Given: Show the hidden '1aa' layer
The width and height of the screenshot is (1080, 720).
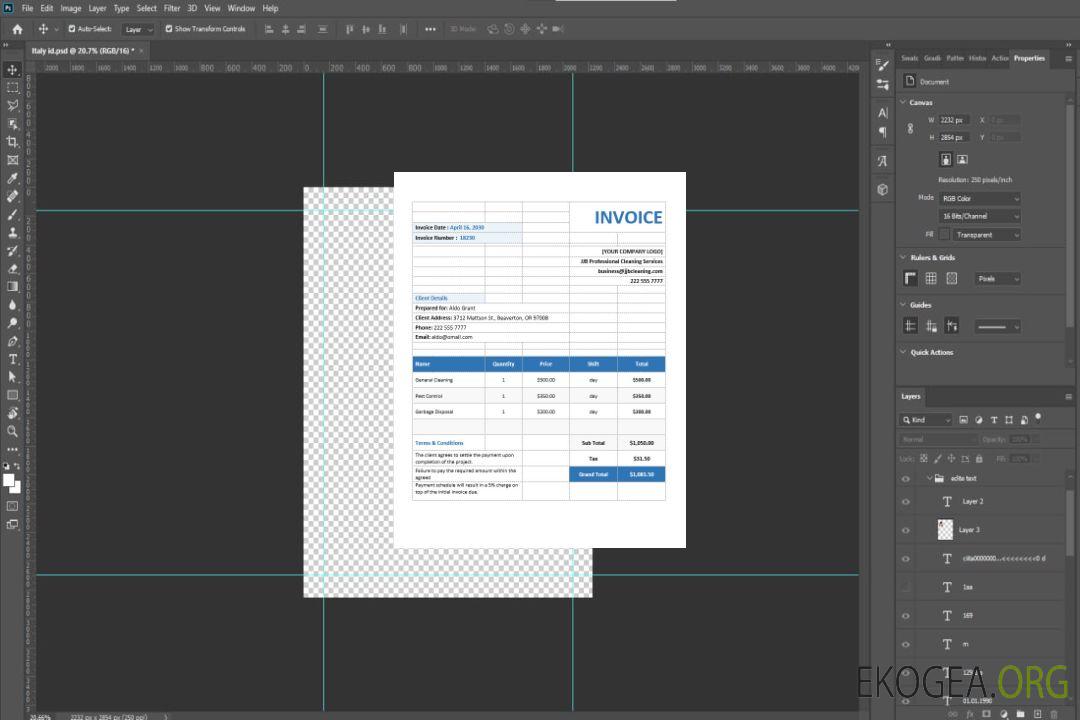Looking at the screenshot, I should (906, 587).
